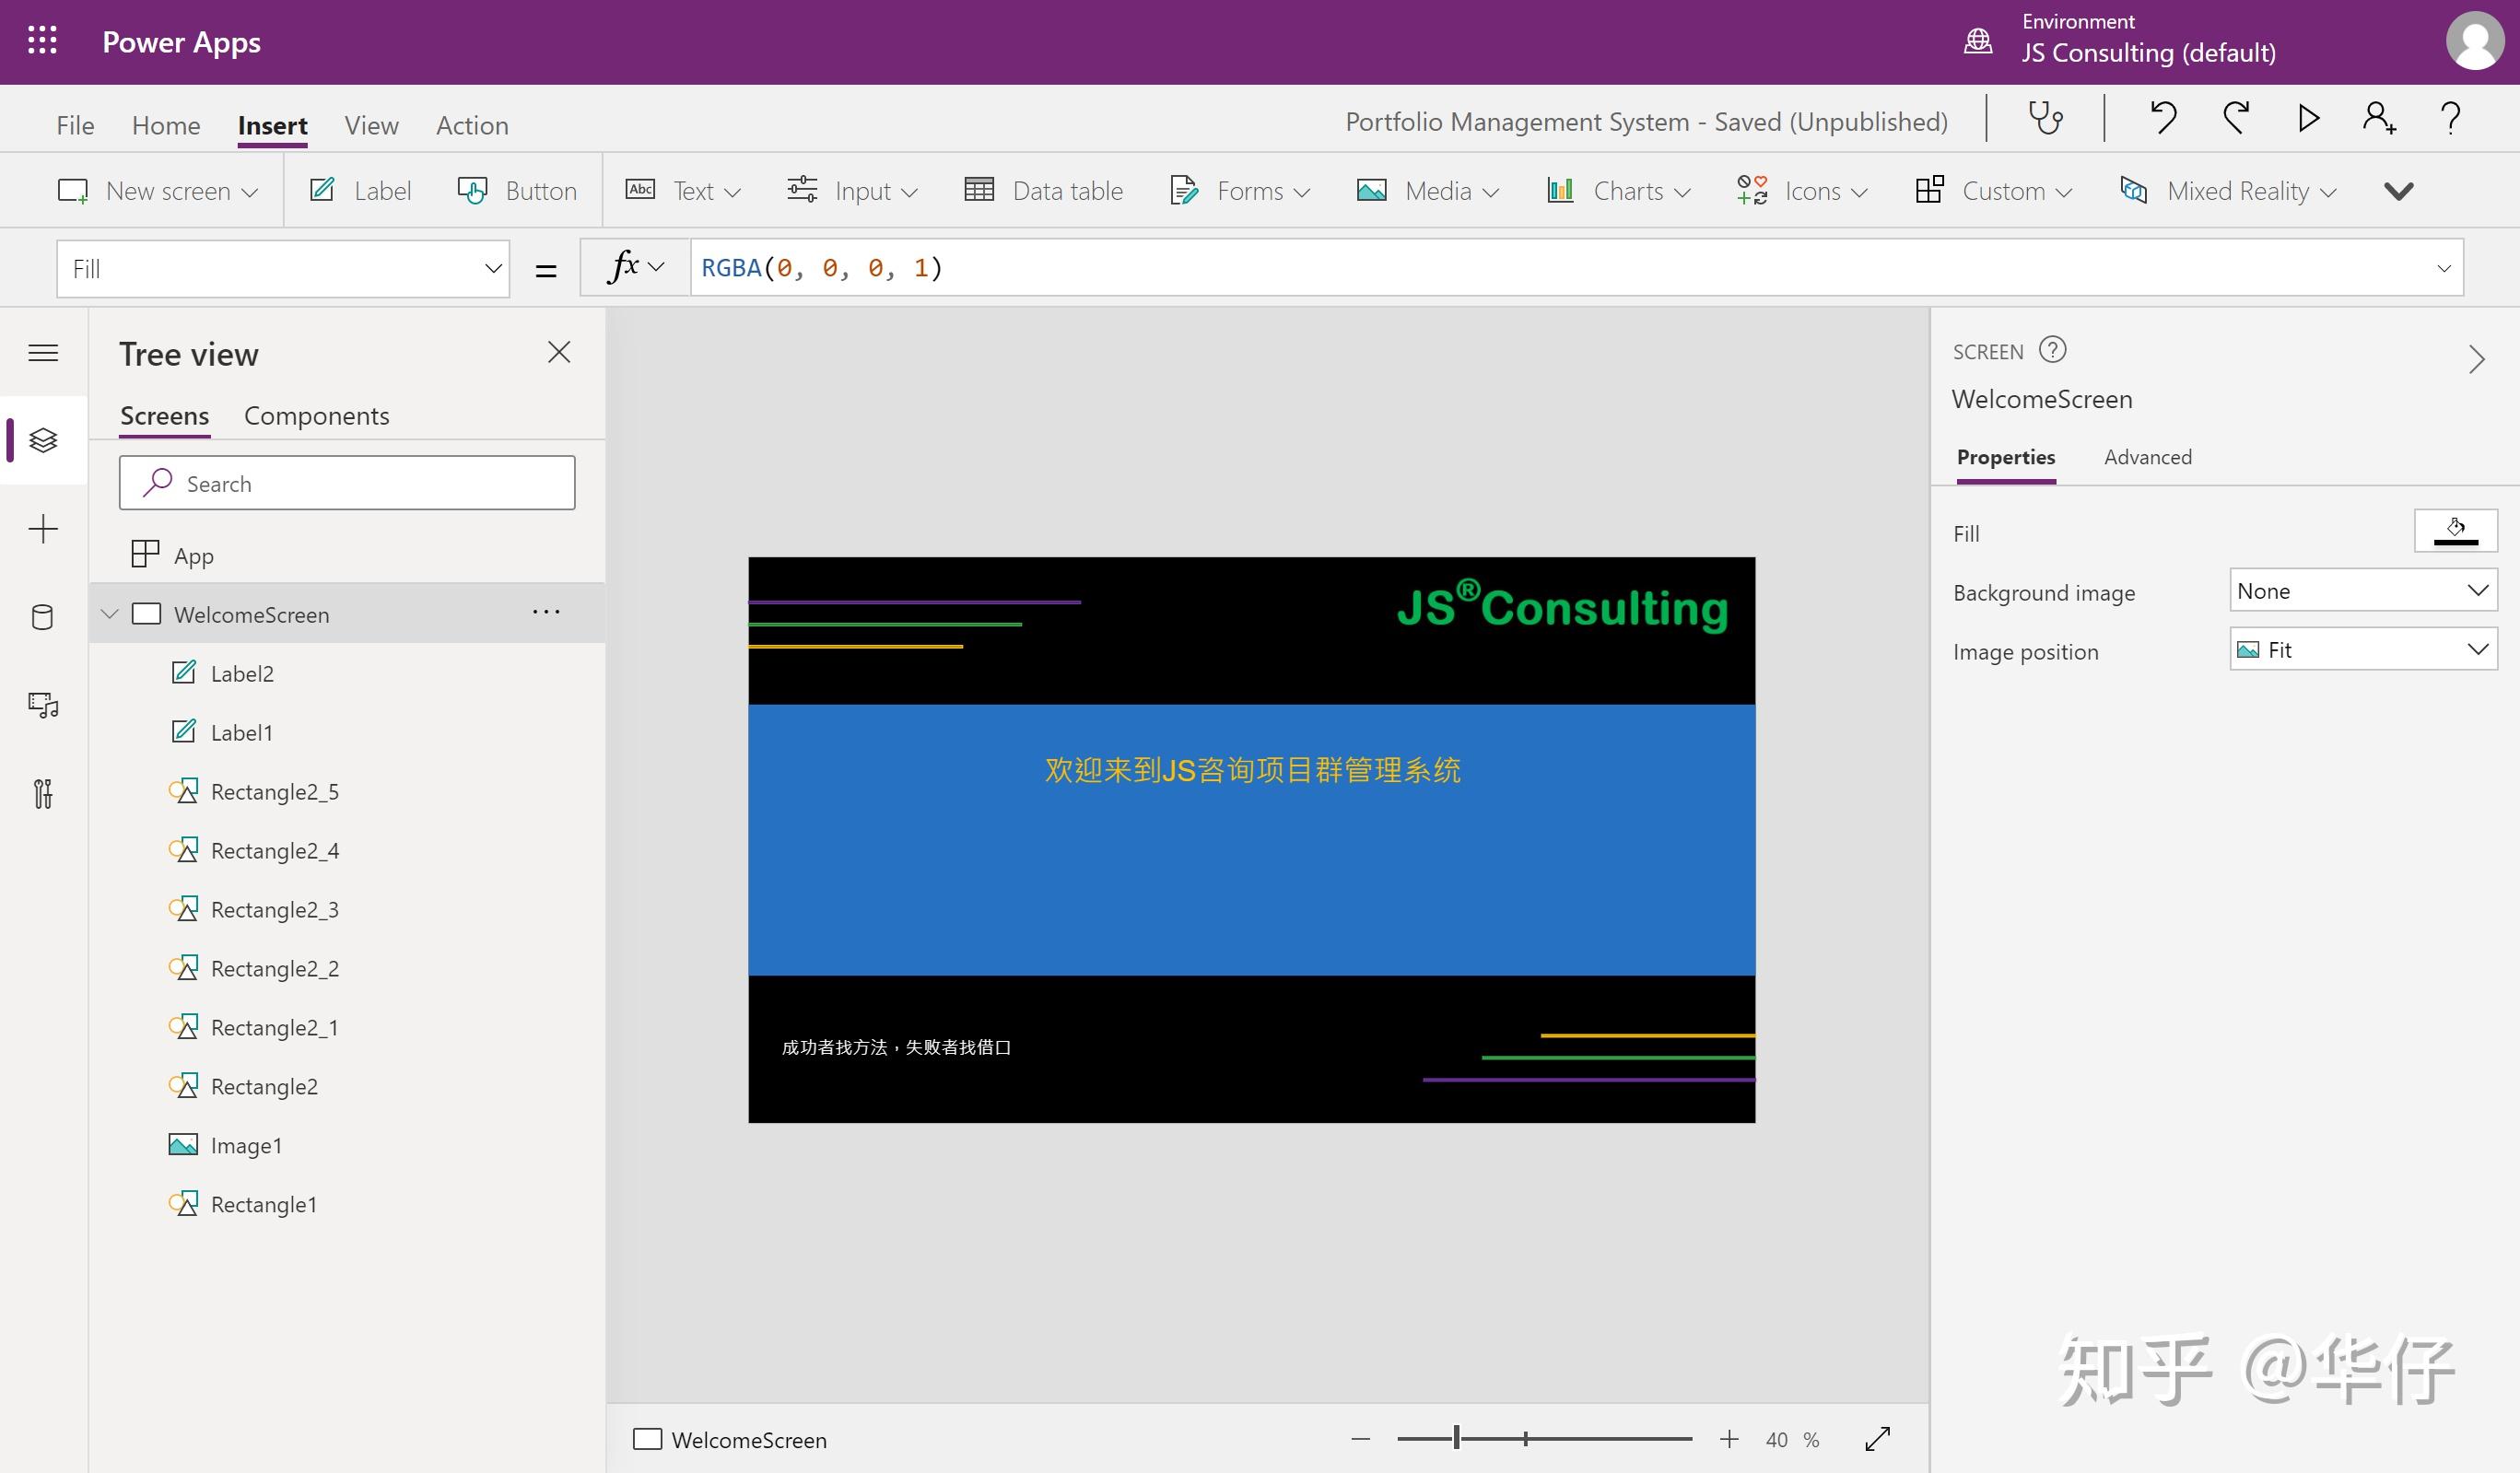Open the fx formula dropdown
The width and height of the screenshot is (2520, 1473).
635,267
